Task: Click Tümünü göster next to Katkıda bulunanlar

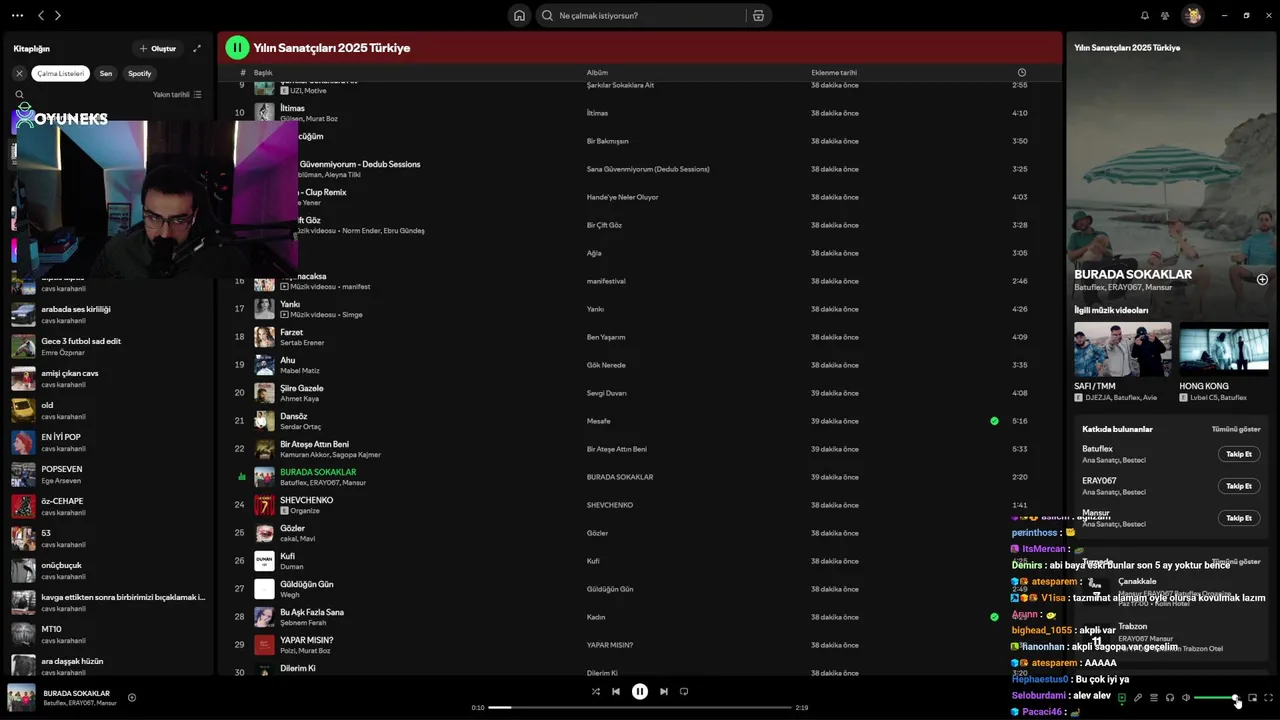Action: pyautogui.click(x=1236, y=429)
